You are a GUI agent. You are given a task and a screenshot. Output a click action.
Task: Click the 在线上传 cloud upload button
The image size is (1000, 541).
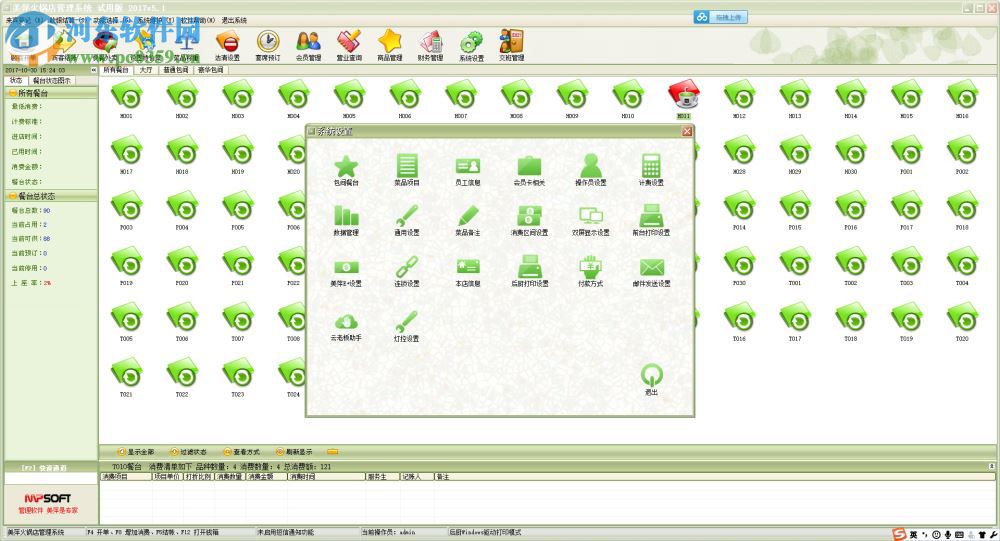pos(721,17)
